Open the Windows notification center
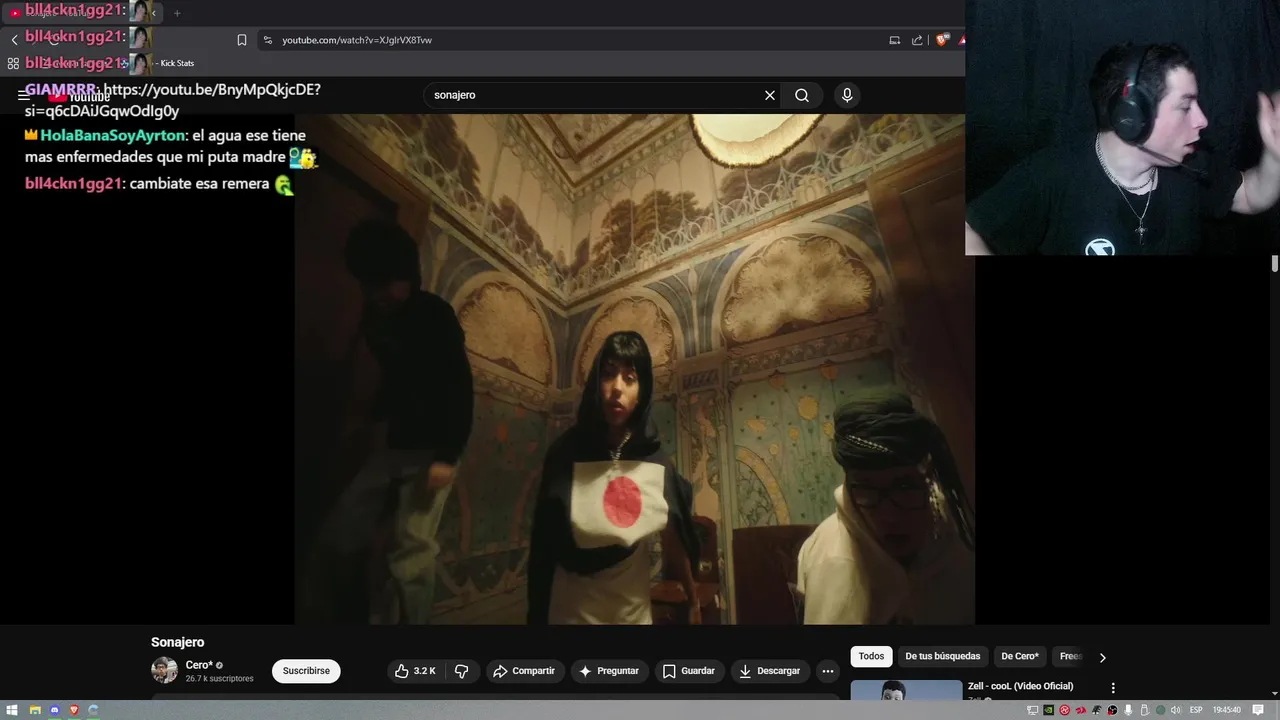 1258,710
